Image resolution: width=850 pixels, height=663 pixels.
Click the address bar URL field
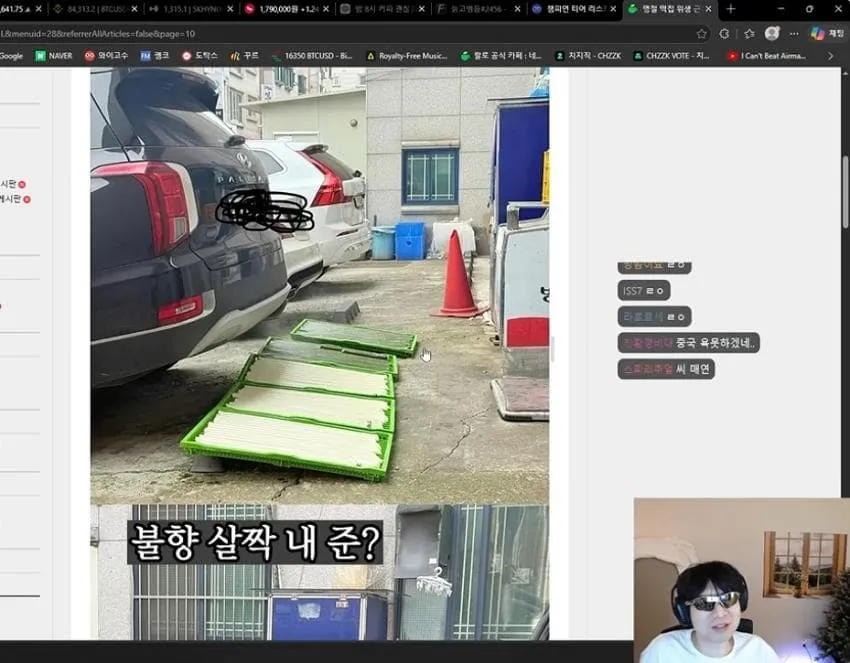[347, 34]
